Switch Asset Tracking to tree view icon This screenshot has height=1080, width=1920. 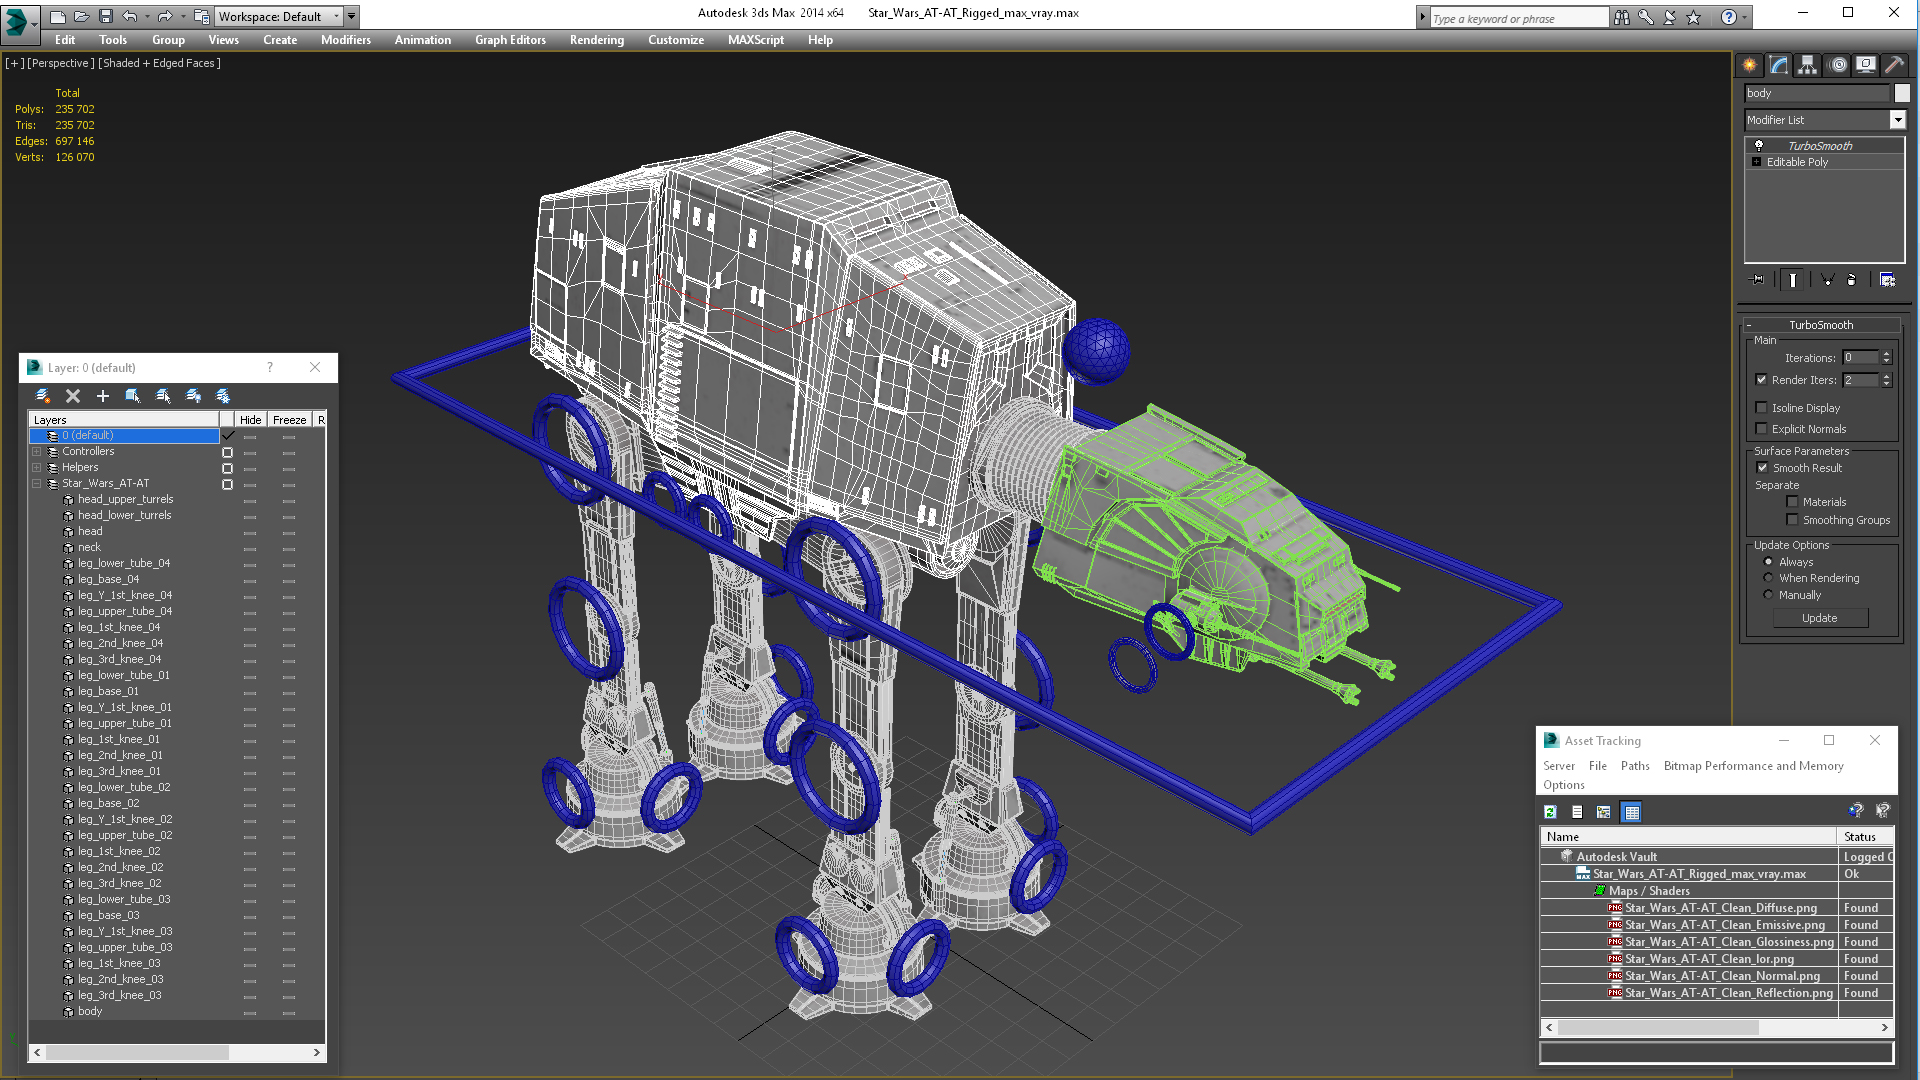[x=1605, y=812]
